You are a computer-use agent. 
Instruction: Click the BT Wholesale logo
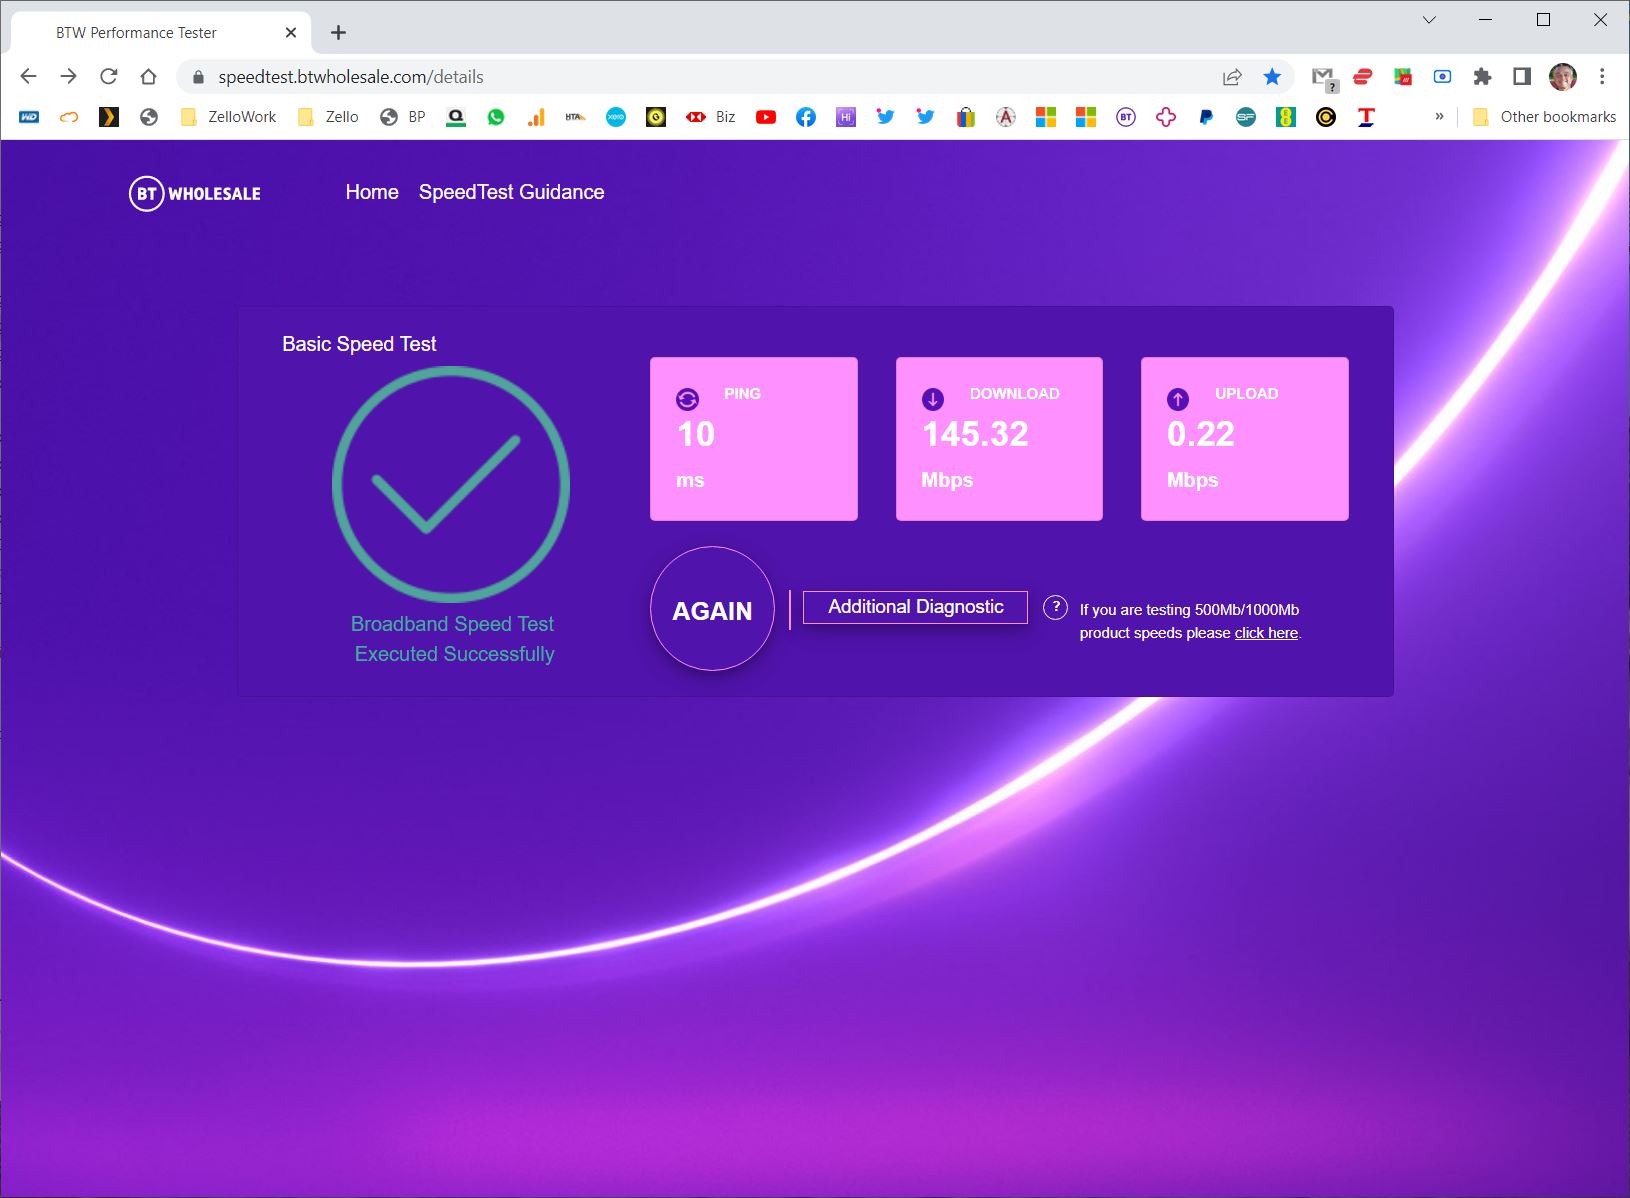195,194
